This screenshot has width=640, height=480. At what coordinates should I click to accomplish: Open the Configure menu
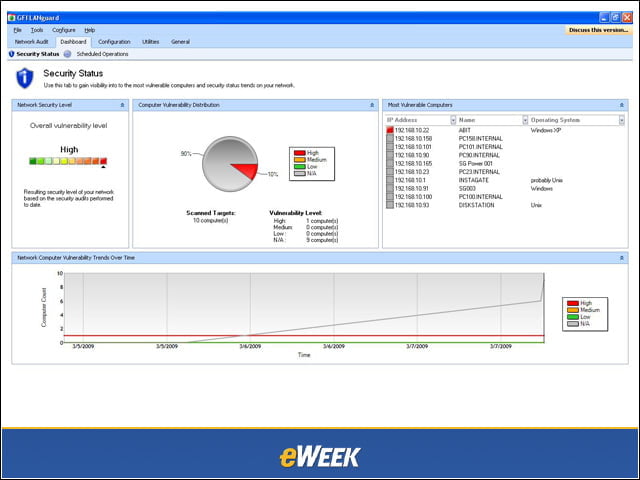click(64, 30)
